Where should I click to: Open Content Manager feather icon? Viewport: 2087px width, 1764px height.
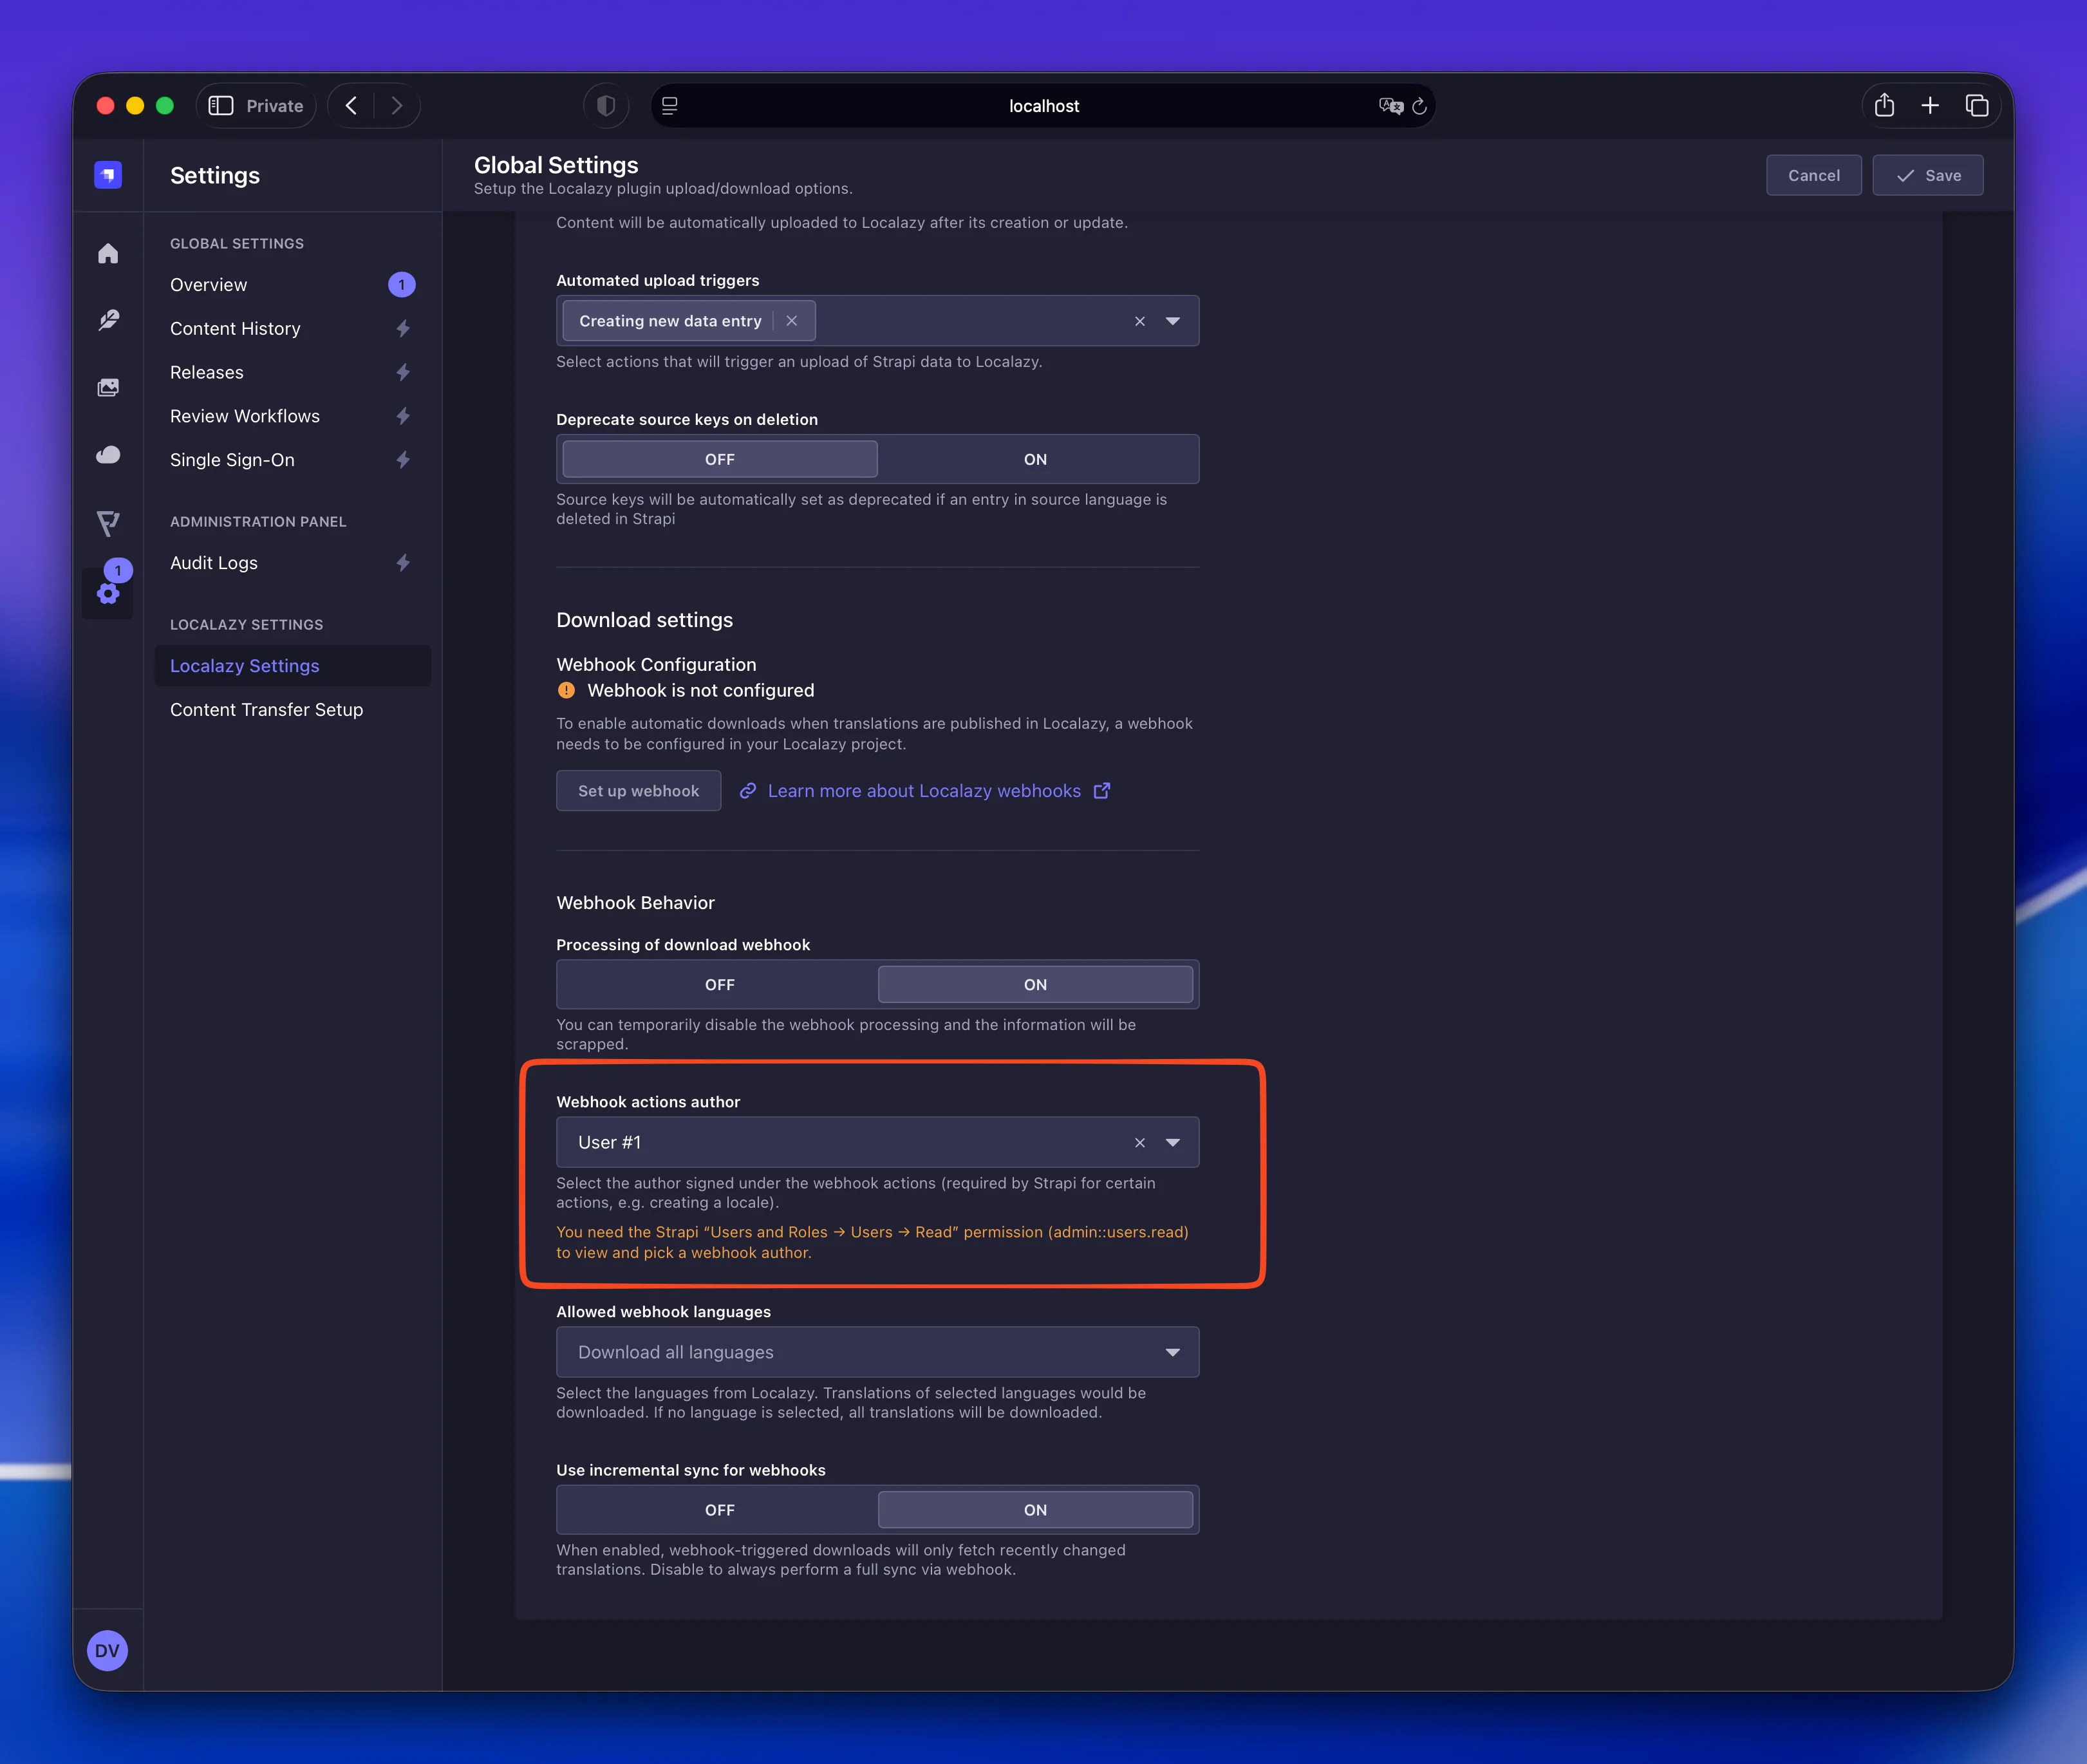click(x=108, y=320)
